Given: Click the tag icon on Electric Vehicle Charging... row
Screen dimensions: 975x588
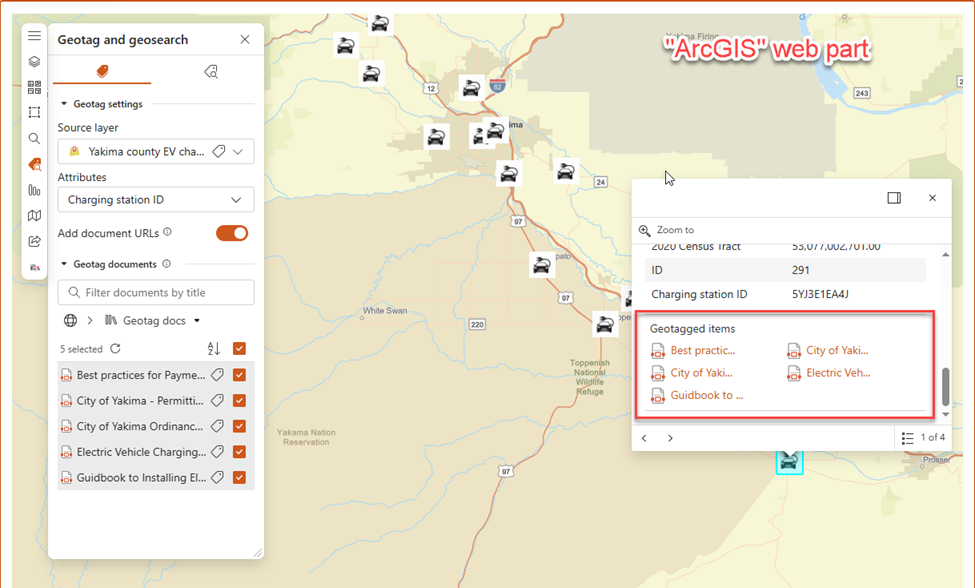Looking at the screenshot, I should click(217, 452).
